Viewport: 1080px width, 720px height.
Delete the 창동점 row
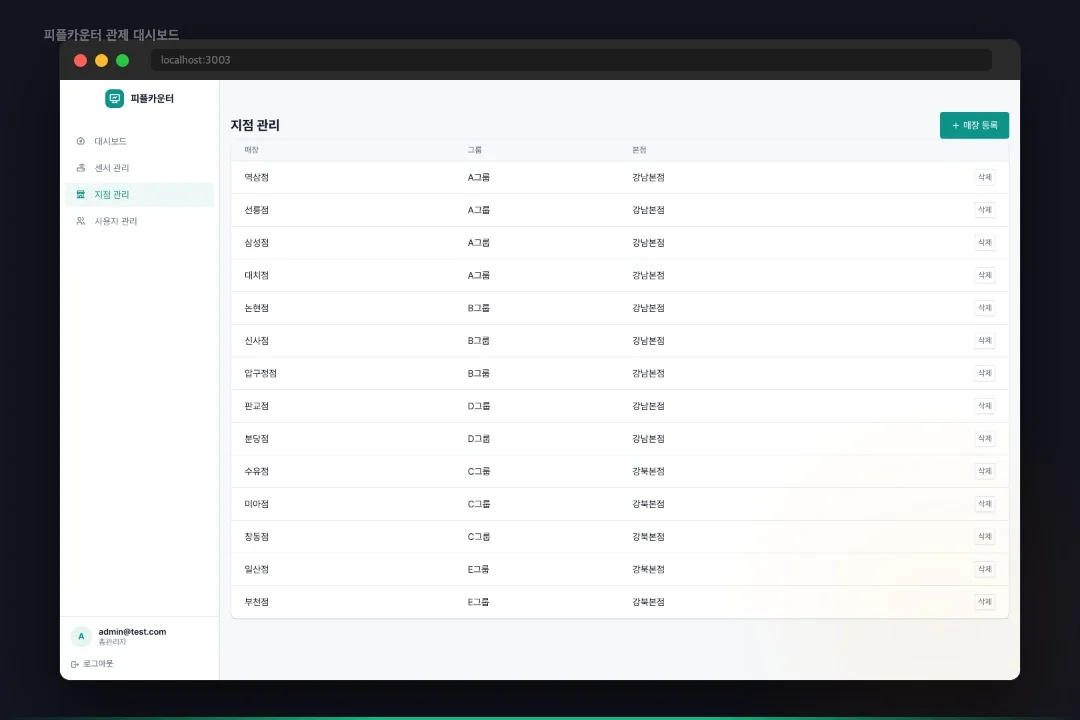pos(984,536)
